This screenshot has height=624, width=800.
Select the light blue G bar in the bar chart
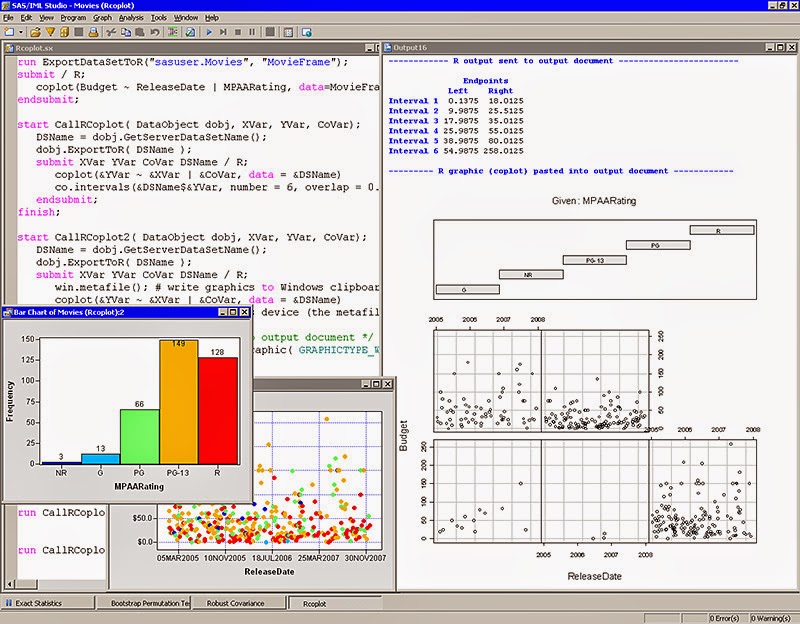(101, 459)
